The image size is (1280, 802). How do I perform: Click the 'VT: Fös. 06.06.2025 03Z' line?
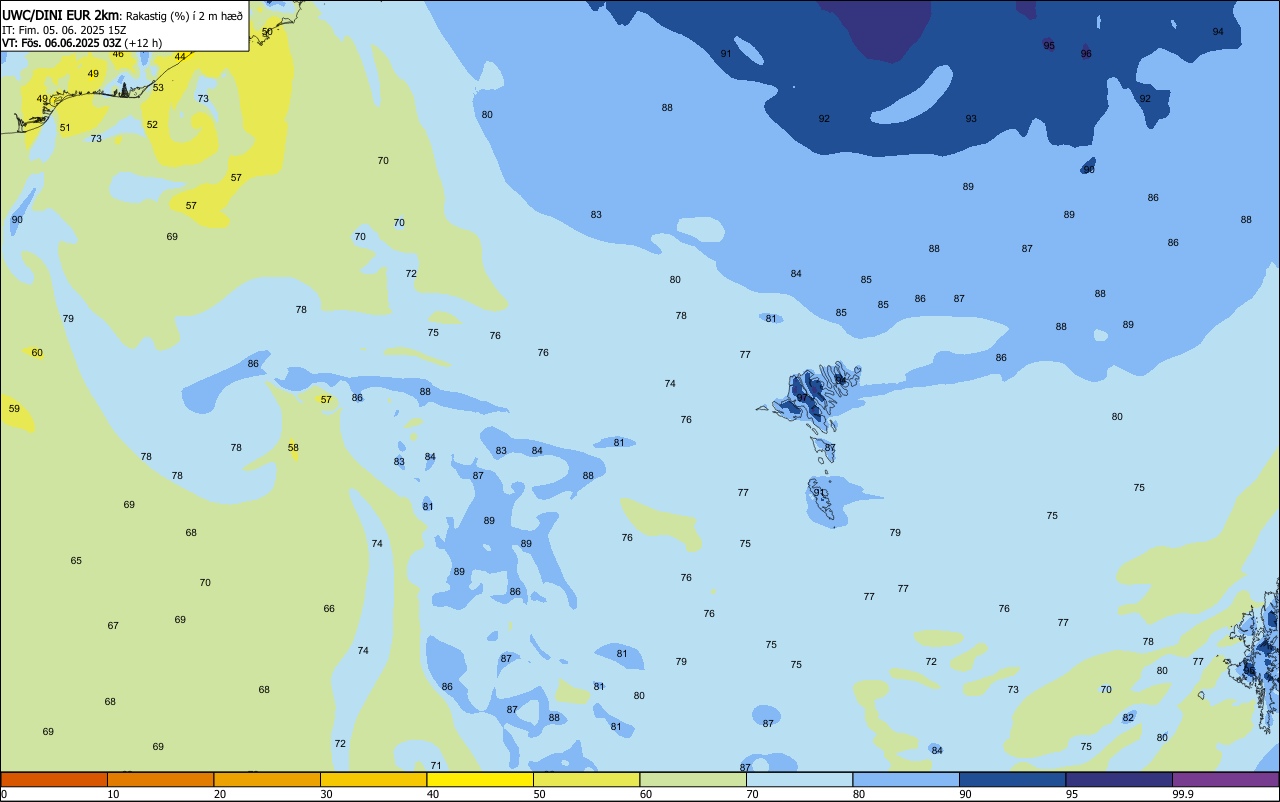(x=62, y=42)
